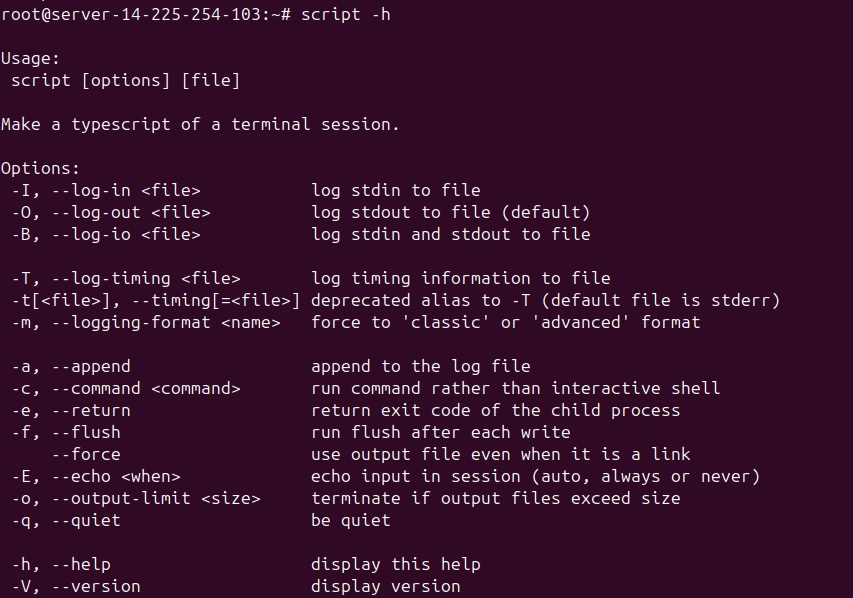Click the 'Usage:' heading
The width and height of the screenshot is (853, 598).
(30, 59)
